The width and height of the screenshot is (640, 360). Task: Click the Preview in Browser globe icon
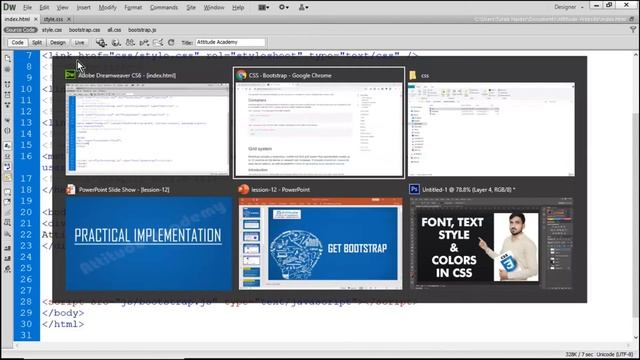click(x=116, y=42)
